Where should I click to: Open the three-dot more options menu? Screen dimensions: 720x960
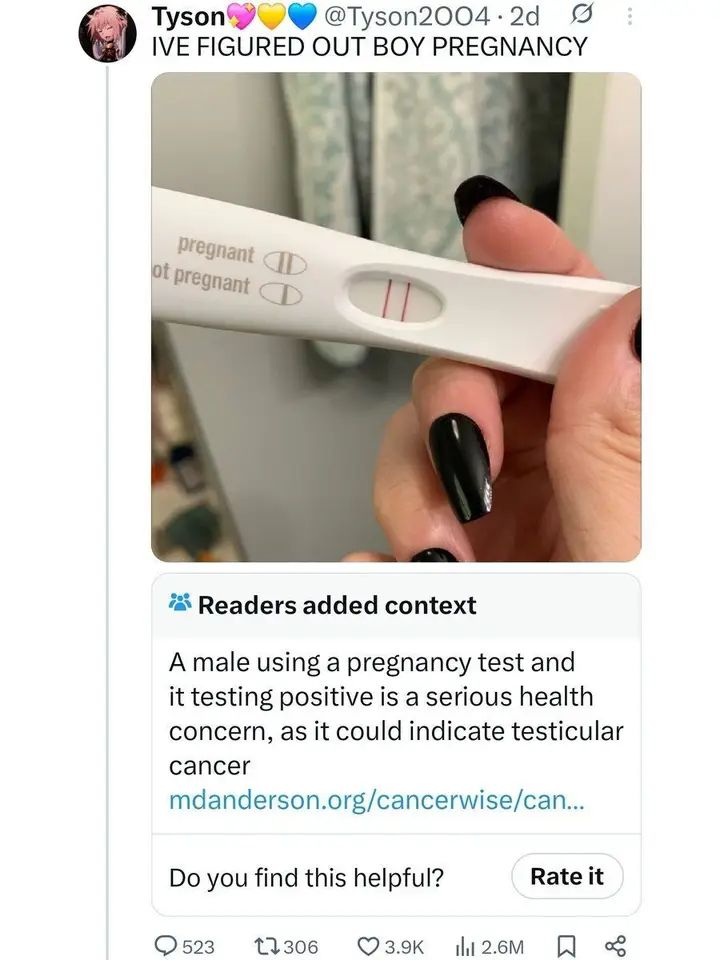click(x=629, y=16)
